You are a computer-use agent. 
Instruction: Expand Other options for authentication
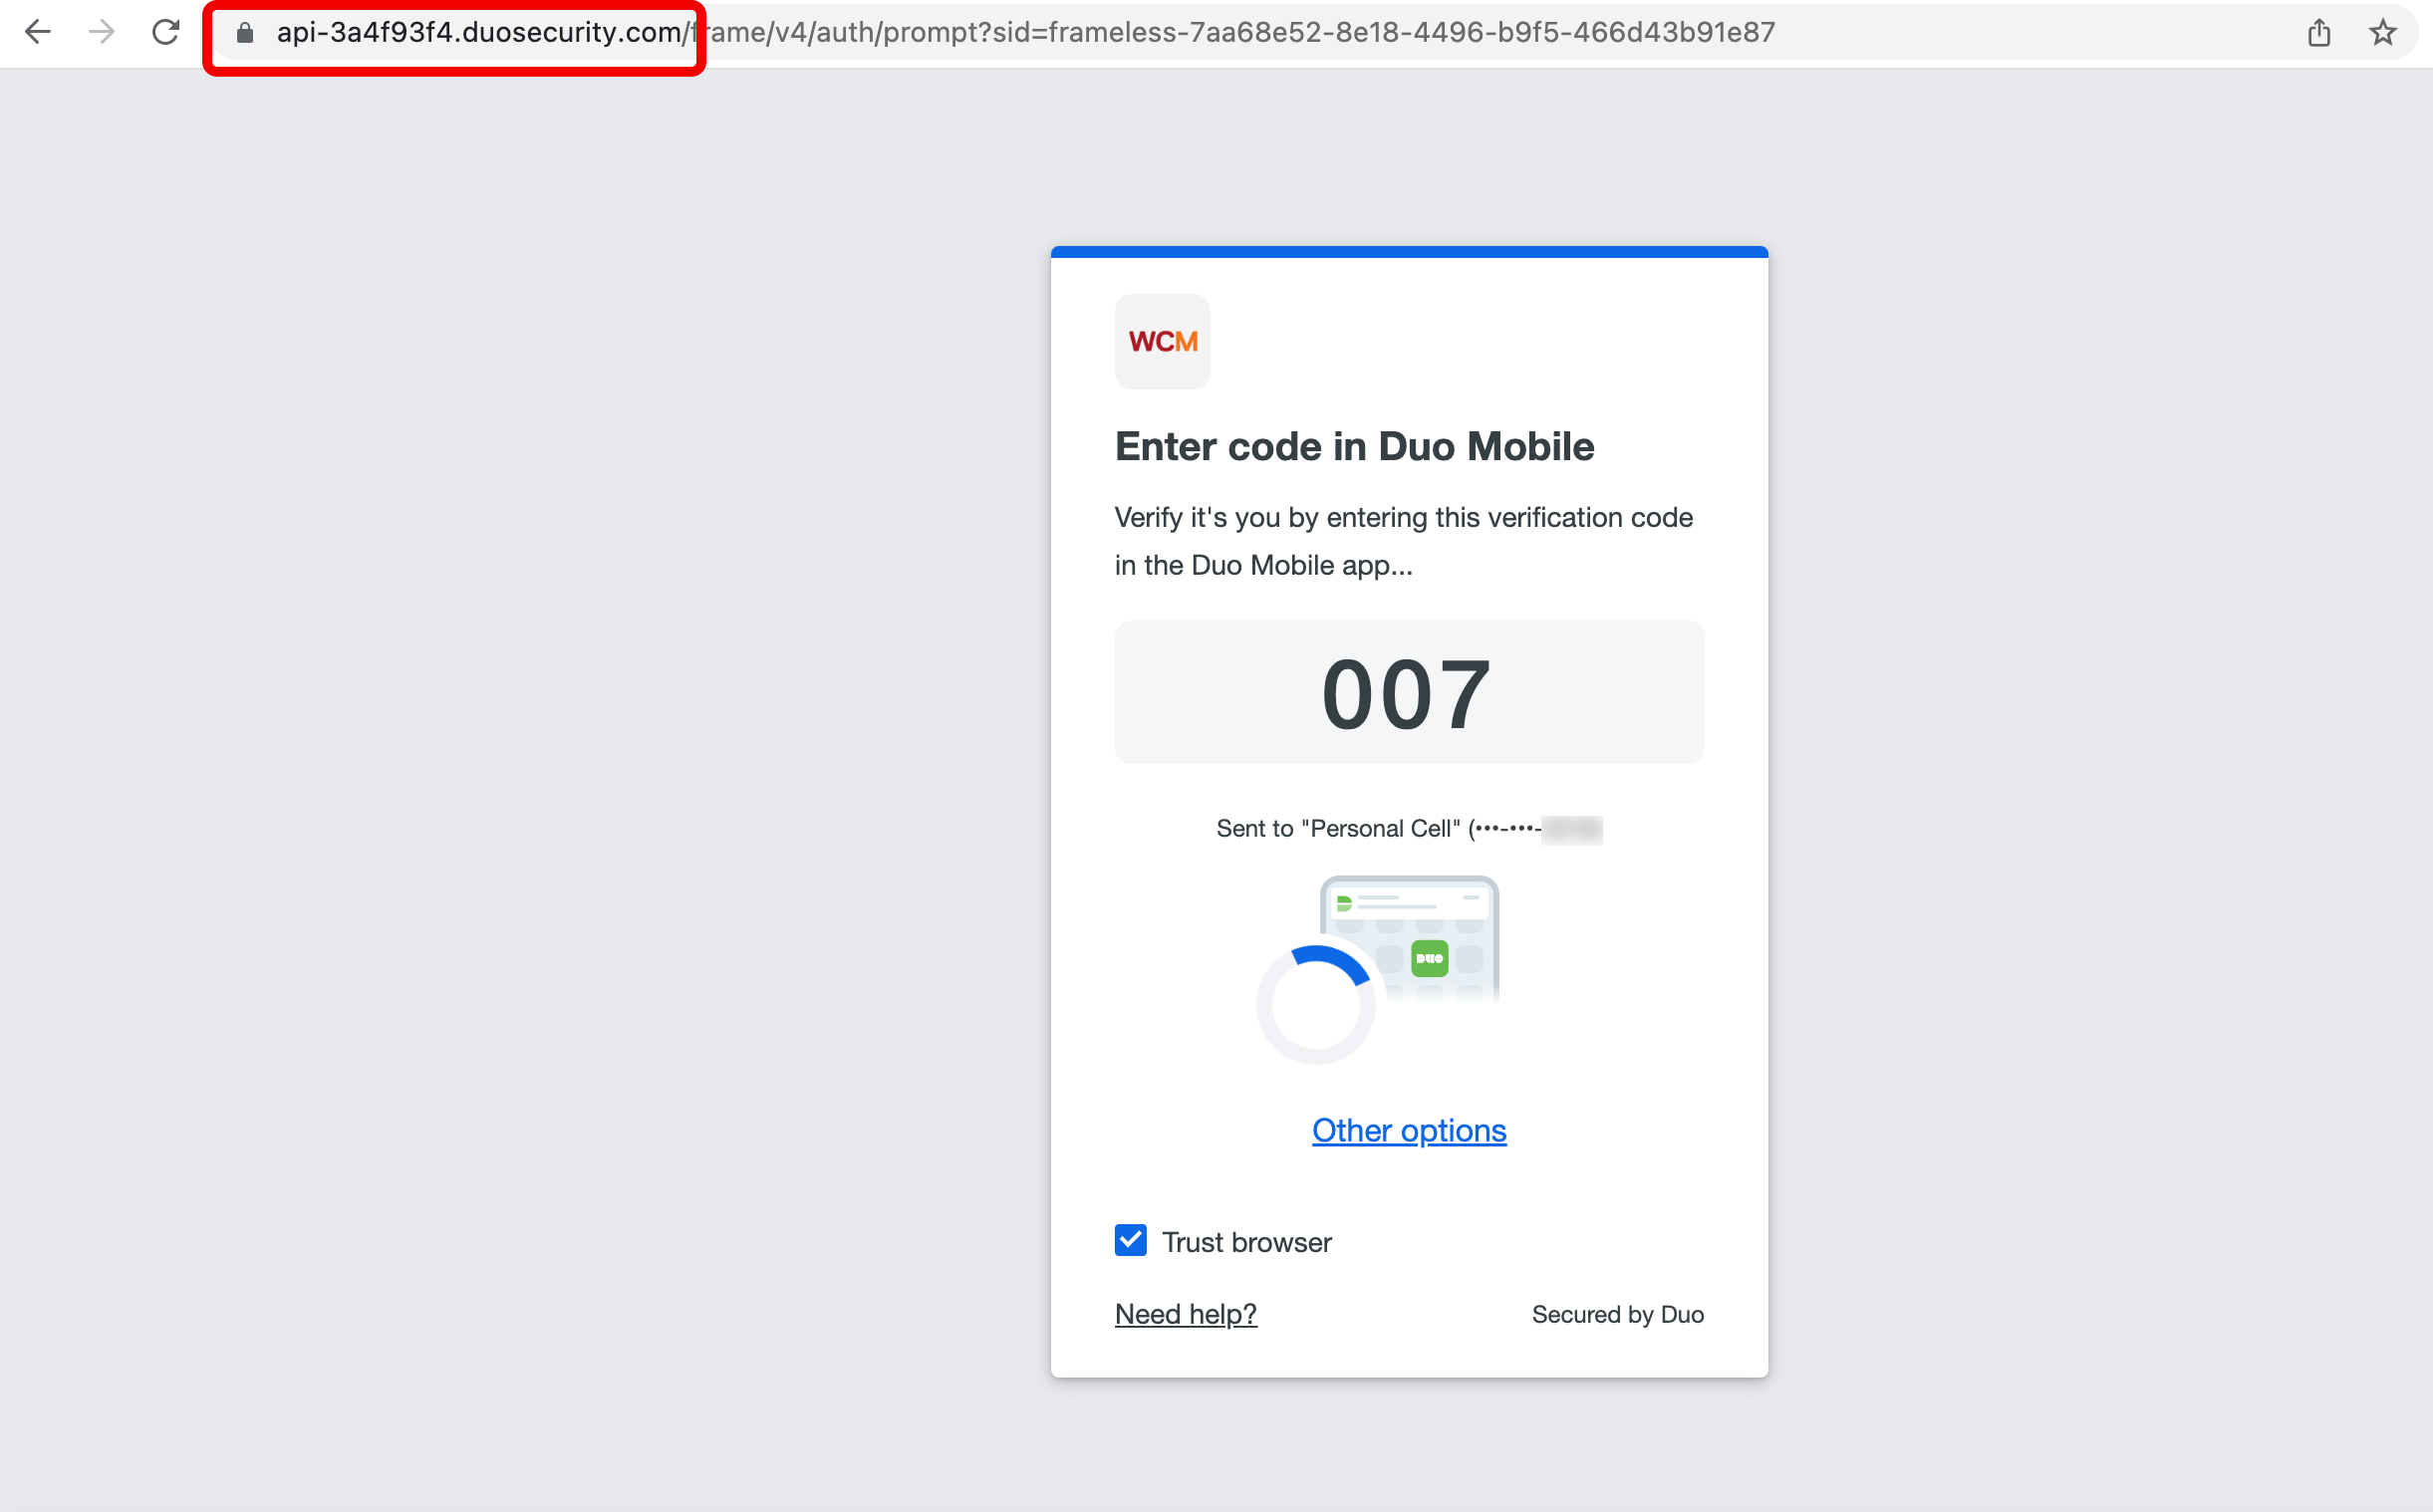(1409, 1129)
